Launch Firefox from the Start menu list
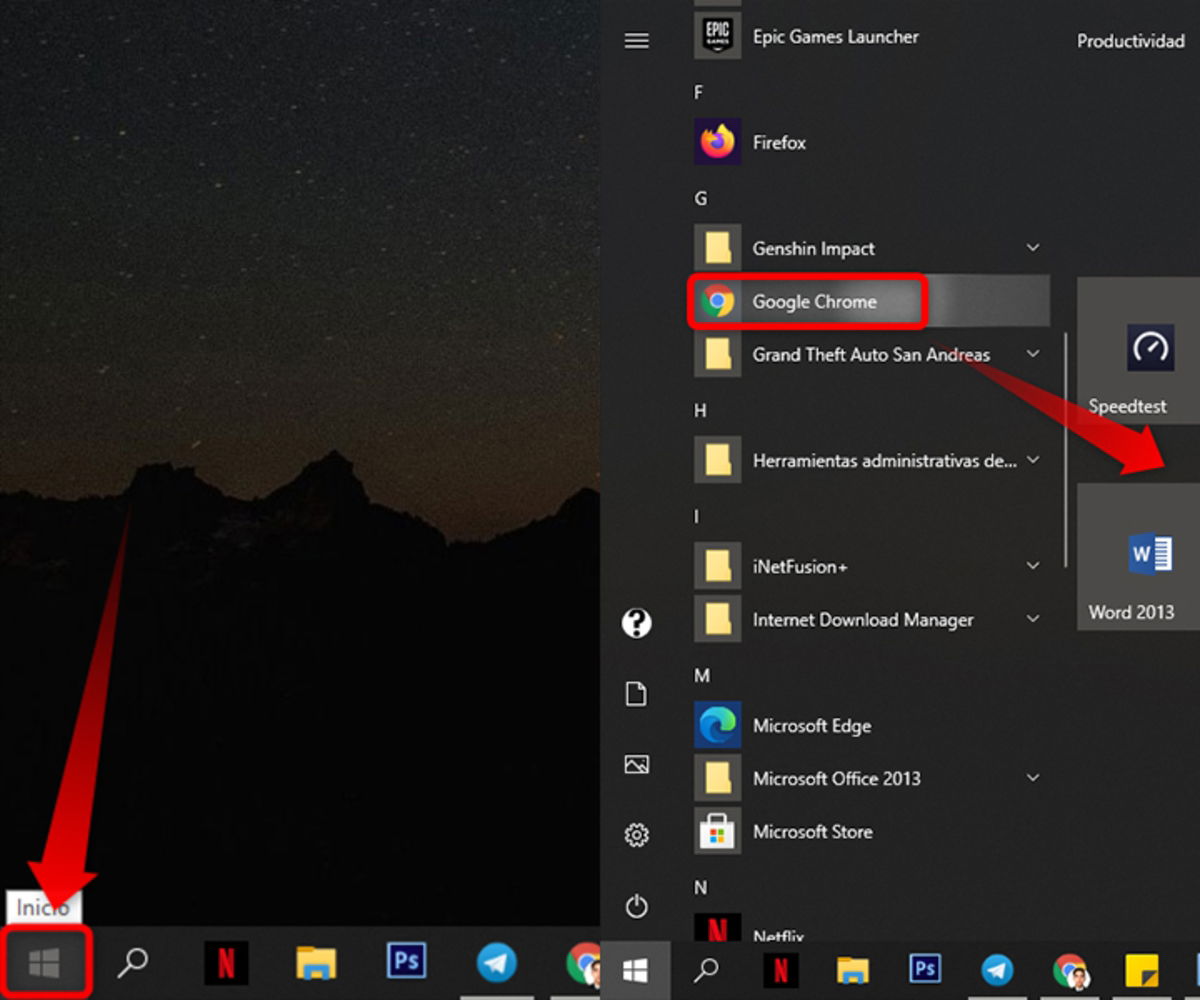1200x1000 pixels. tap(870, 142)
